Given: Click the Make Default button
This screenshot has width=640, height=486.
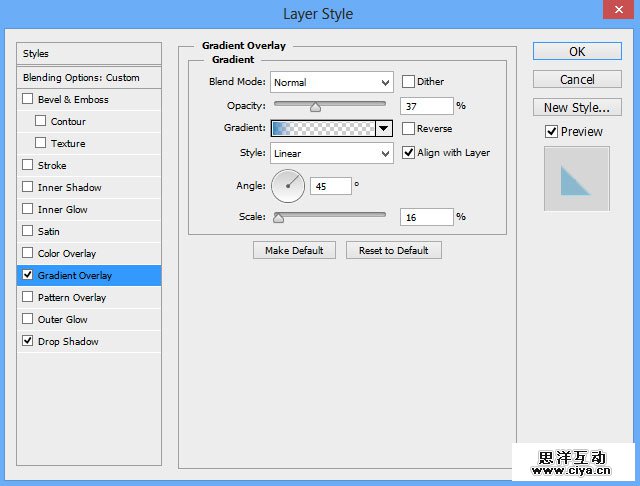Looking at the screenshot, I should [296, 250].
